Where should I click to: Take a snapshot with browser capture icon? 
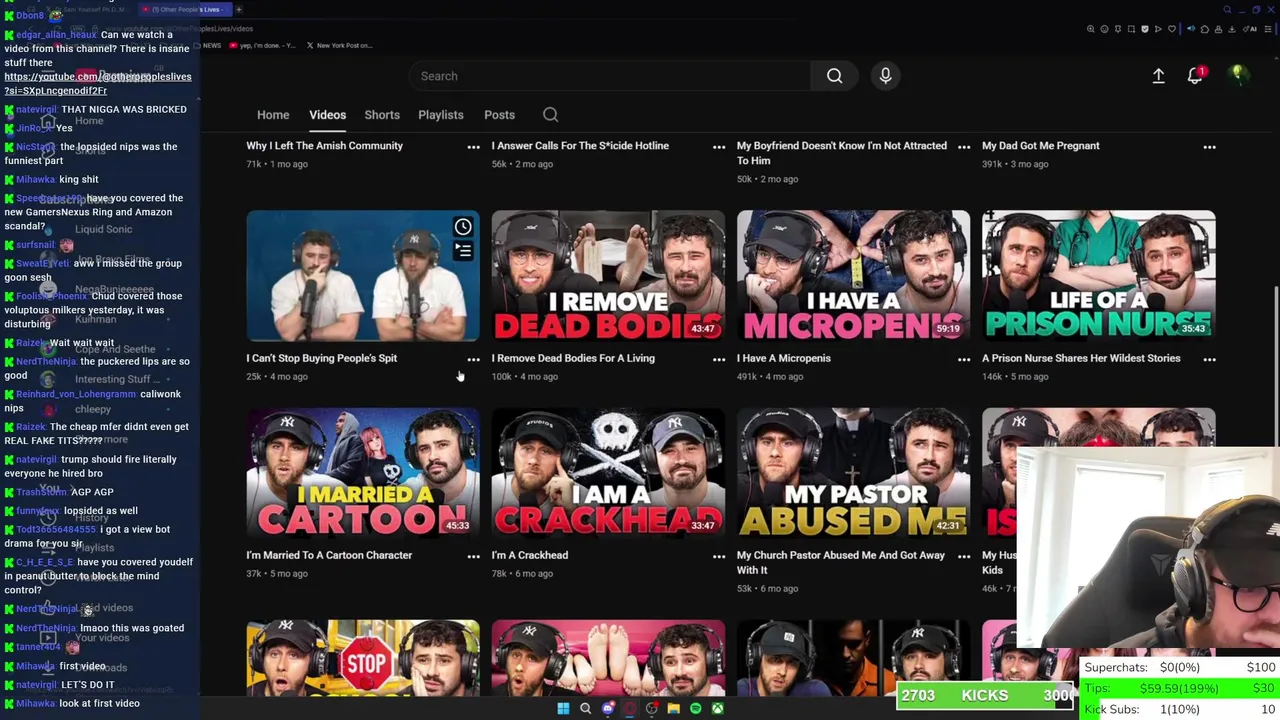[x=1131, y=29]
